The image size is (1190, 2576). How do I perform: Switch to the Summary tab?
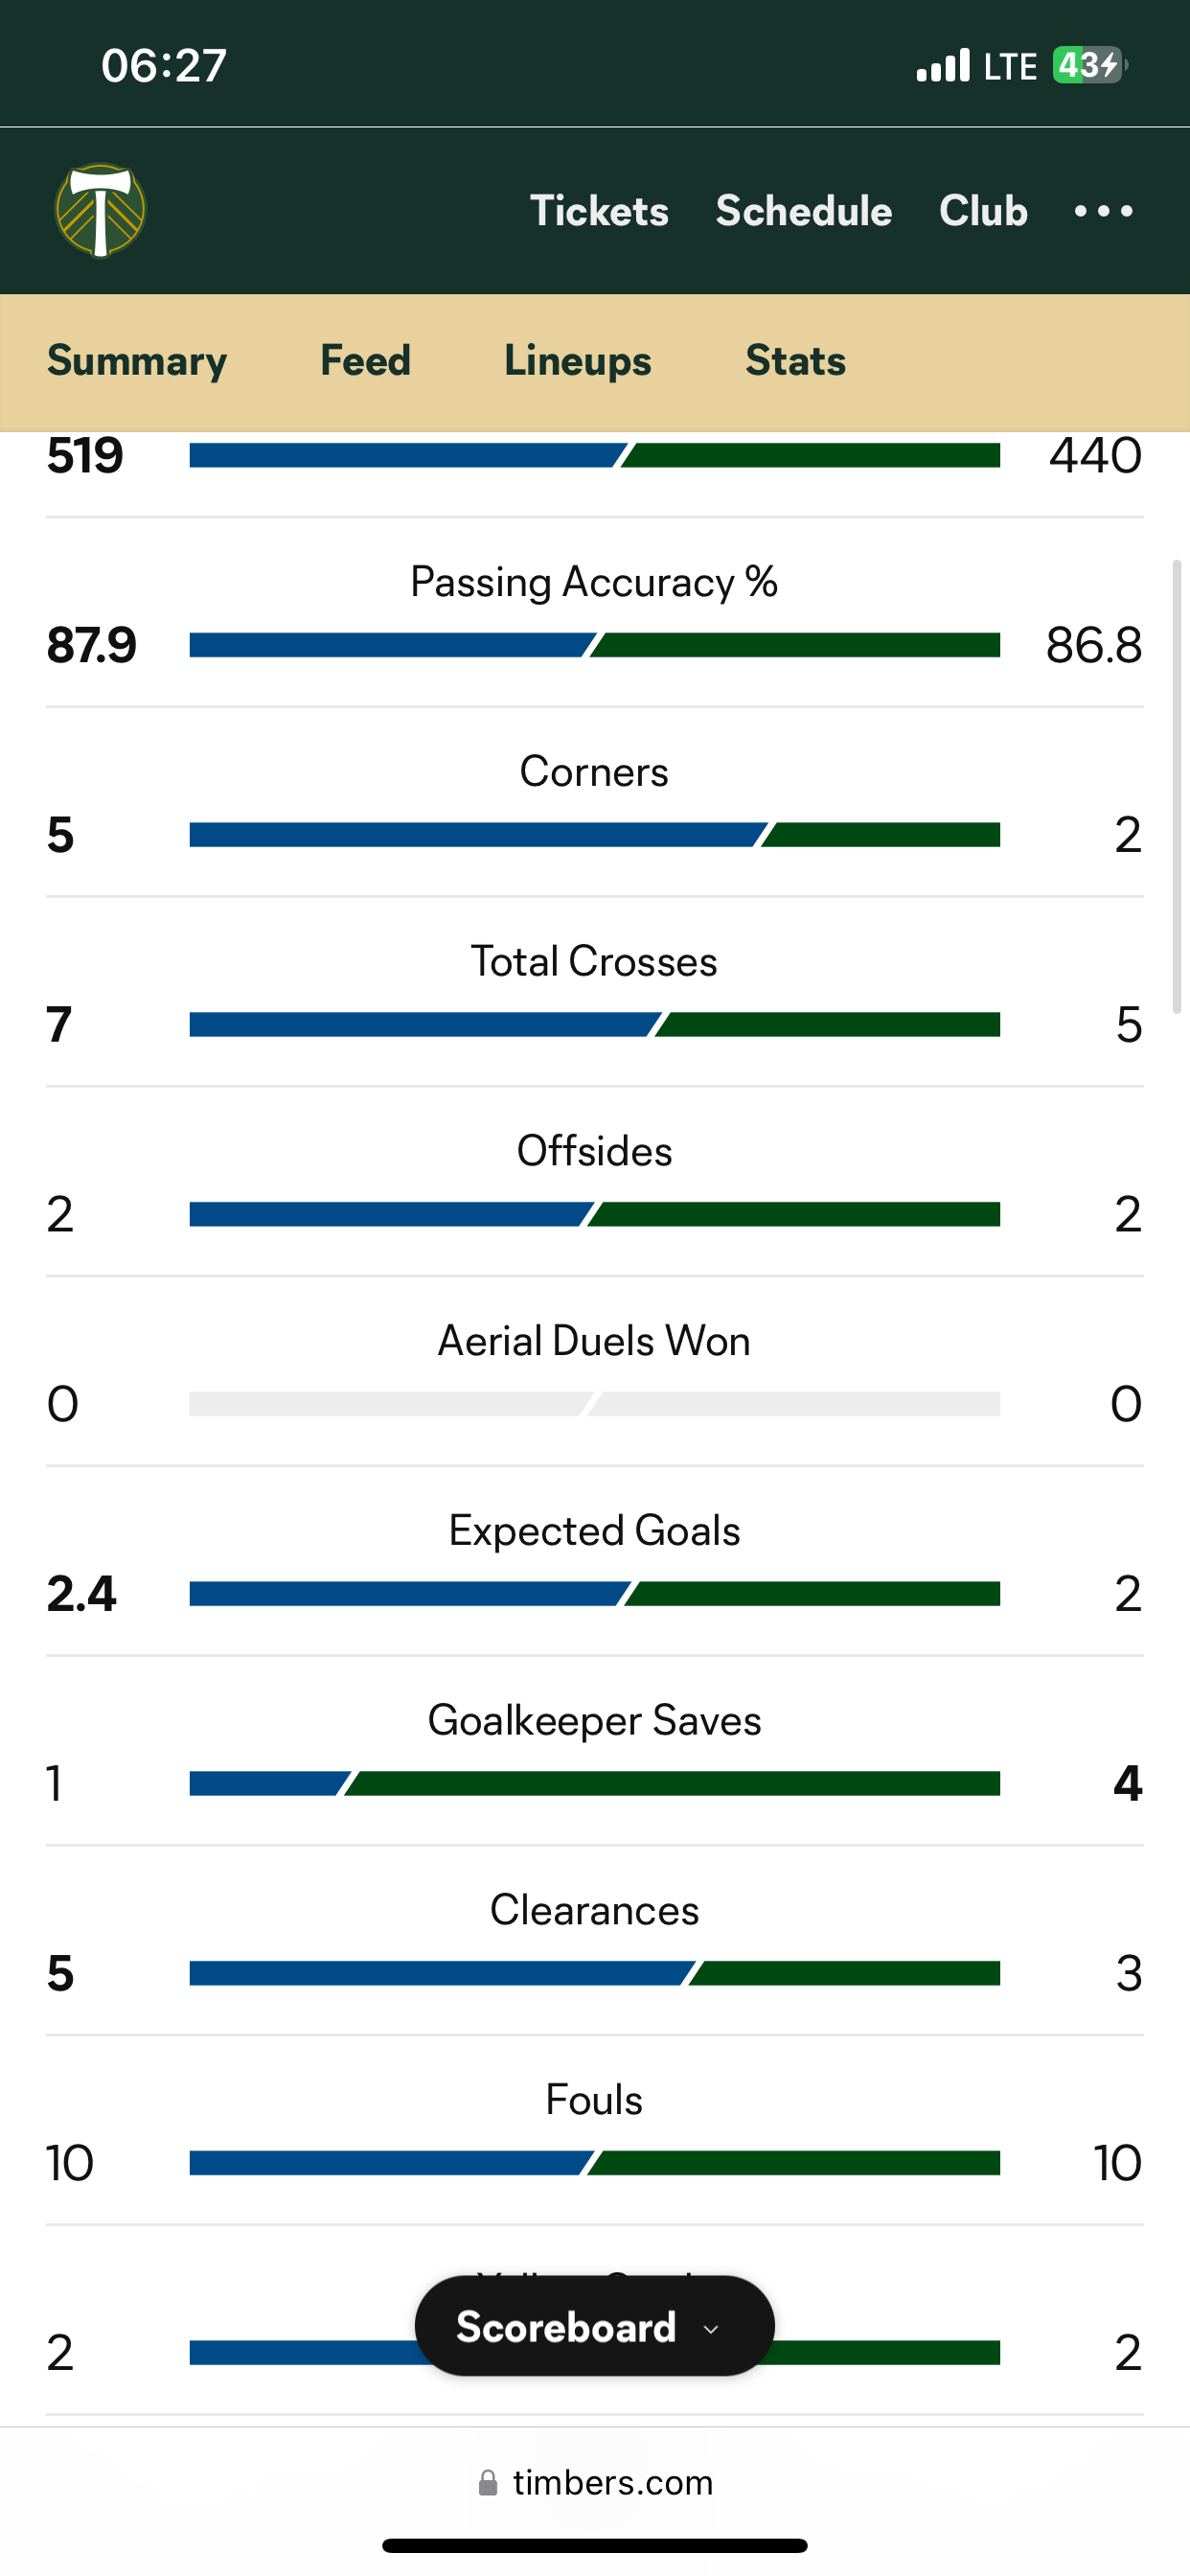[137, 361]
